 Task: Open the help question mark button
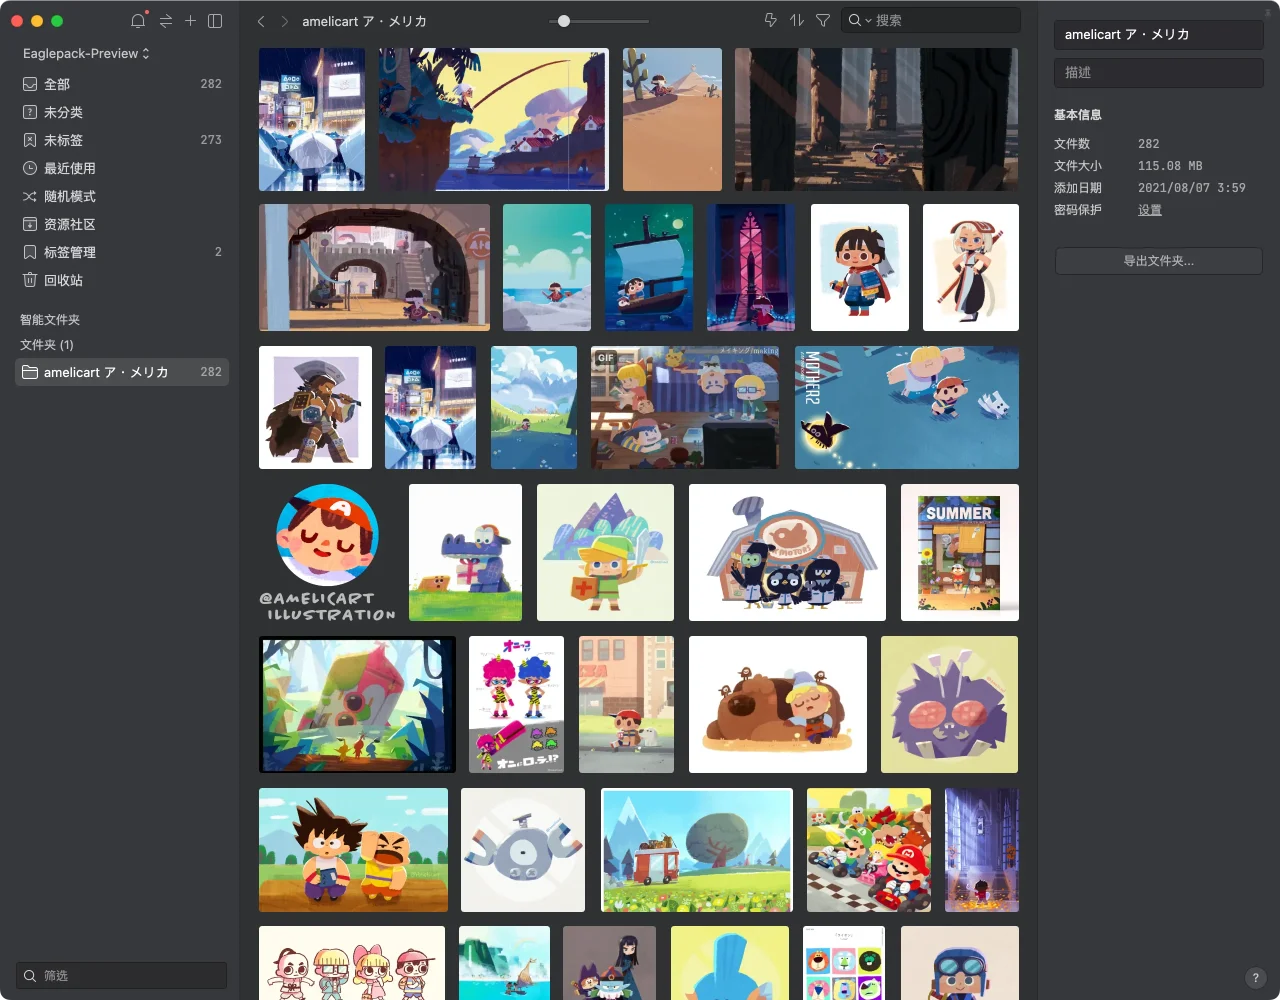pyautogui.click(x=1256, y=978)
